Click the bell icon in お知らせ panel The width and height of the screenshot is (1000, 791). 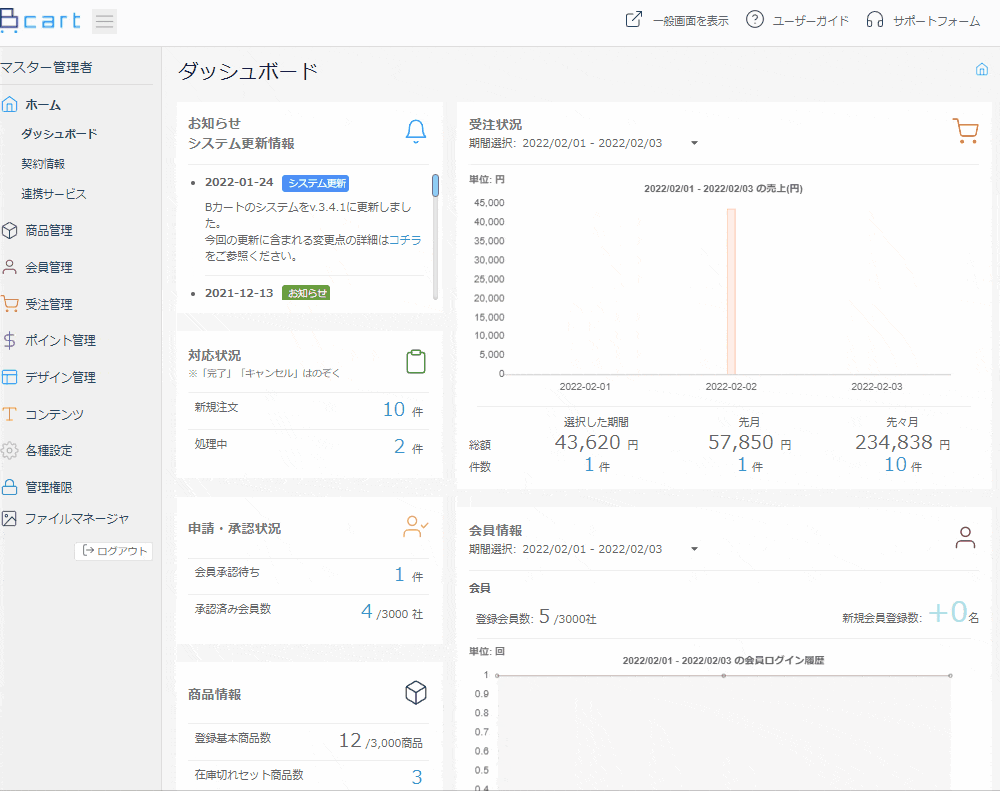click(416, 131)
